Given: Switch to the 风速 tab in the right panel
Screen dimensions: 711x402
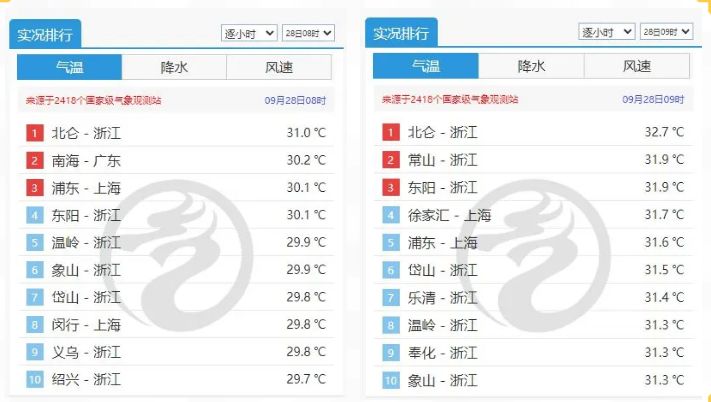Looking at the screenshot, I should point(637,66).
